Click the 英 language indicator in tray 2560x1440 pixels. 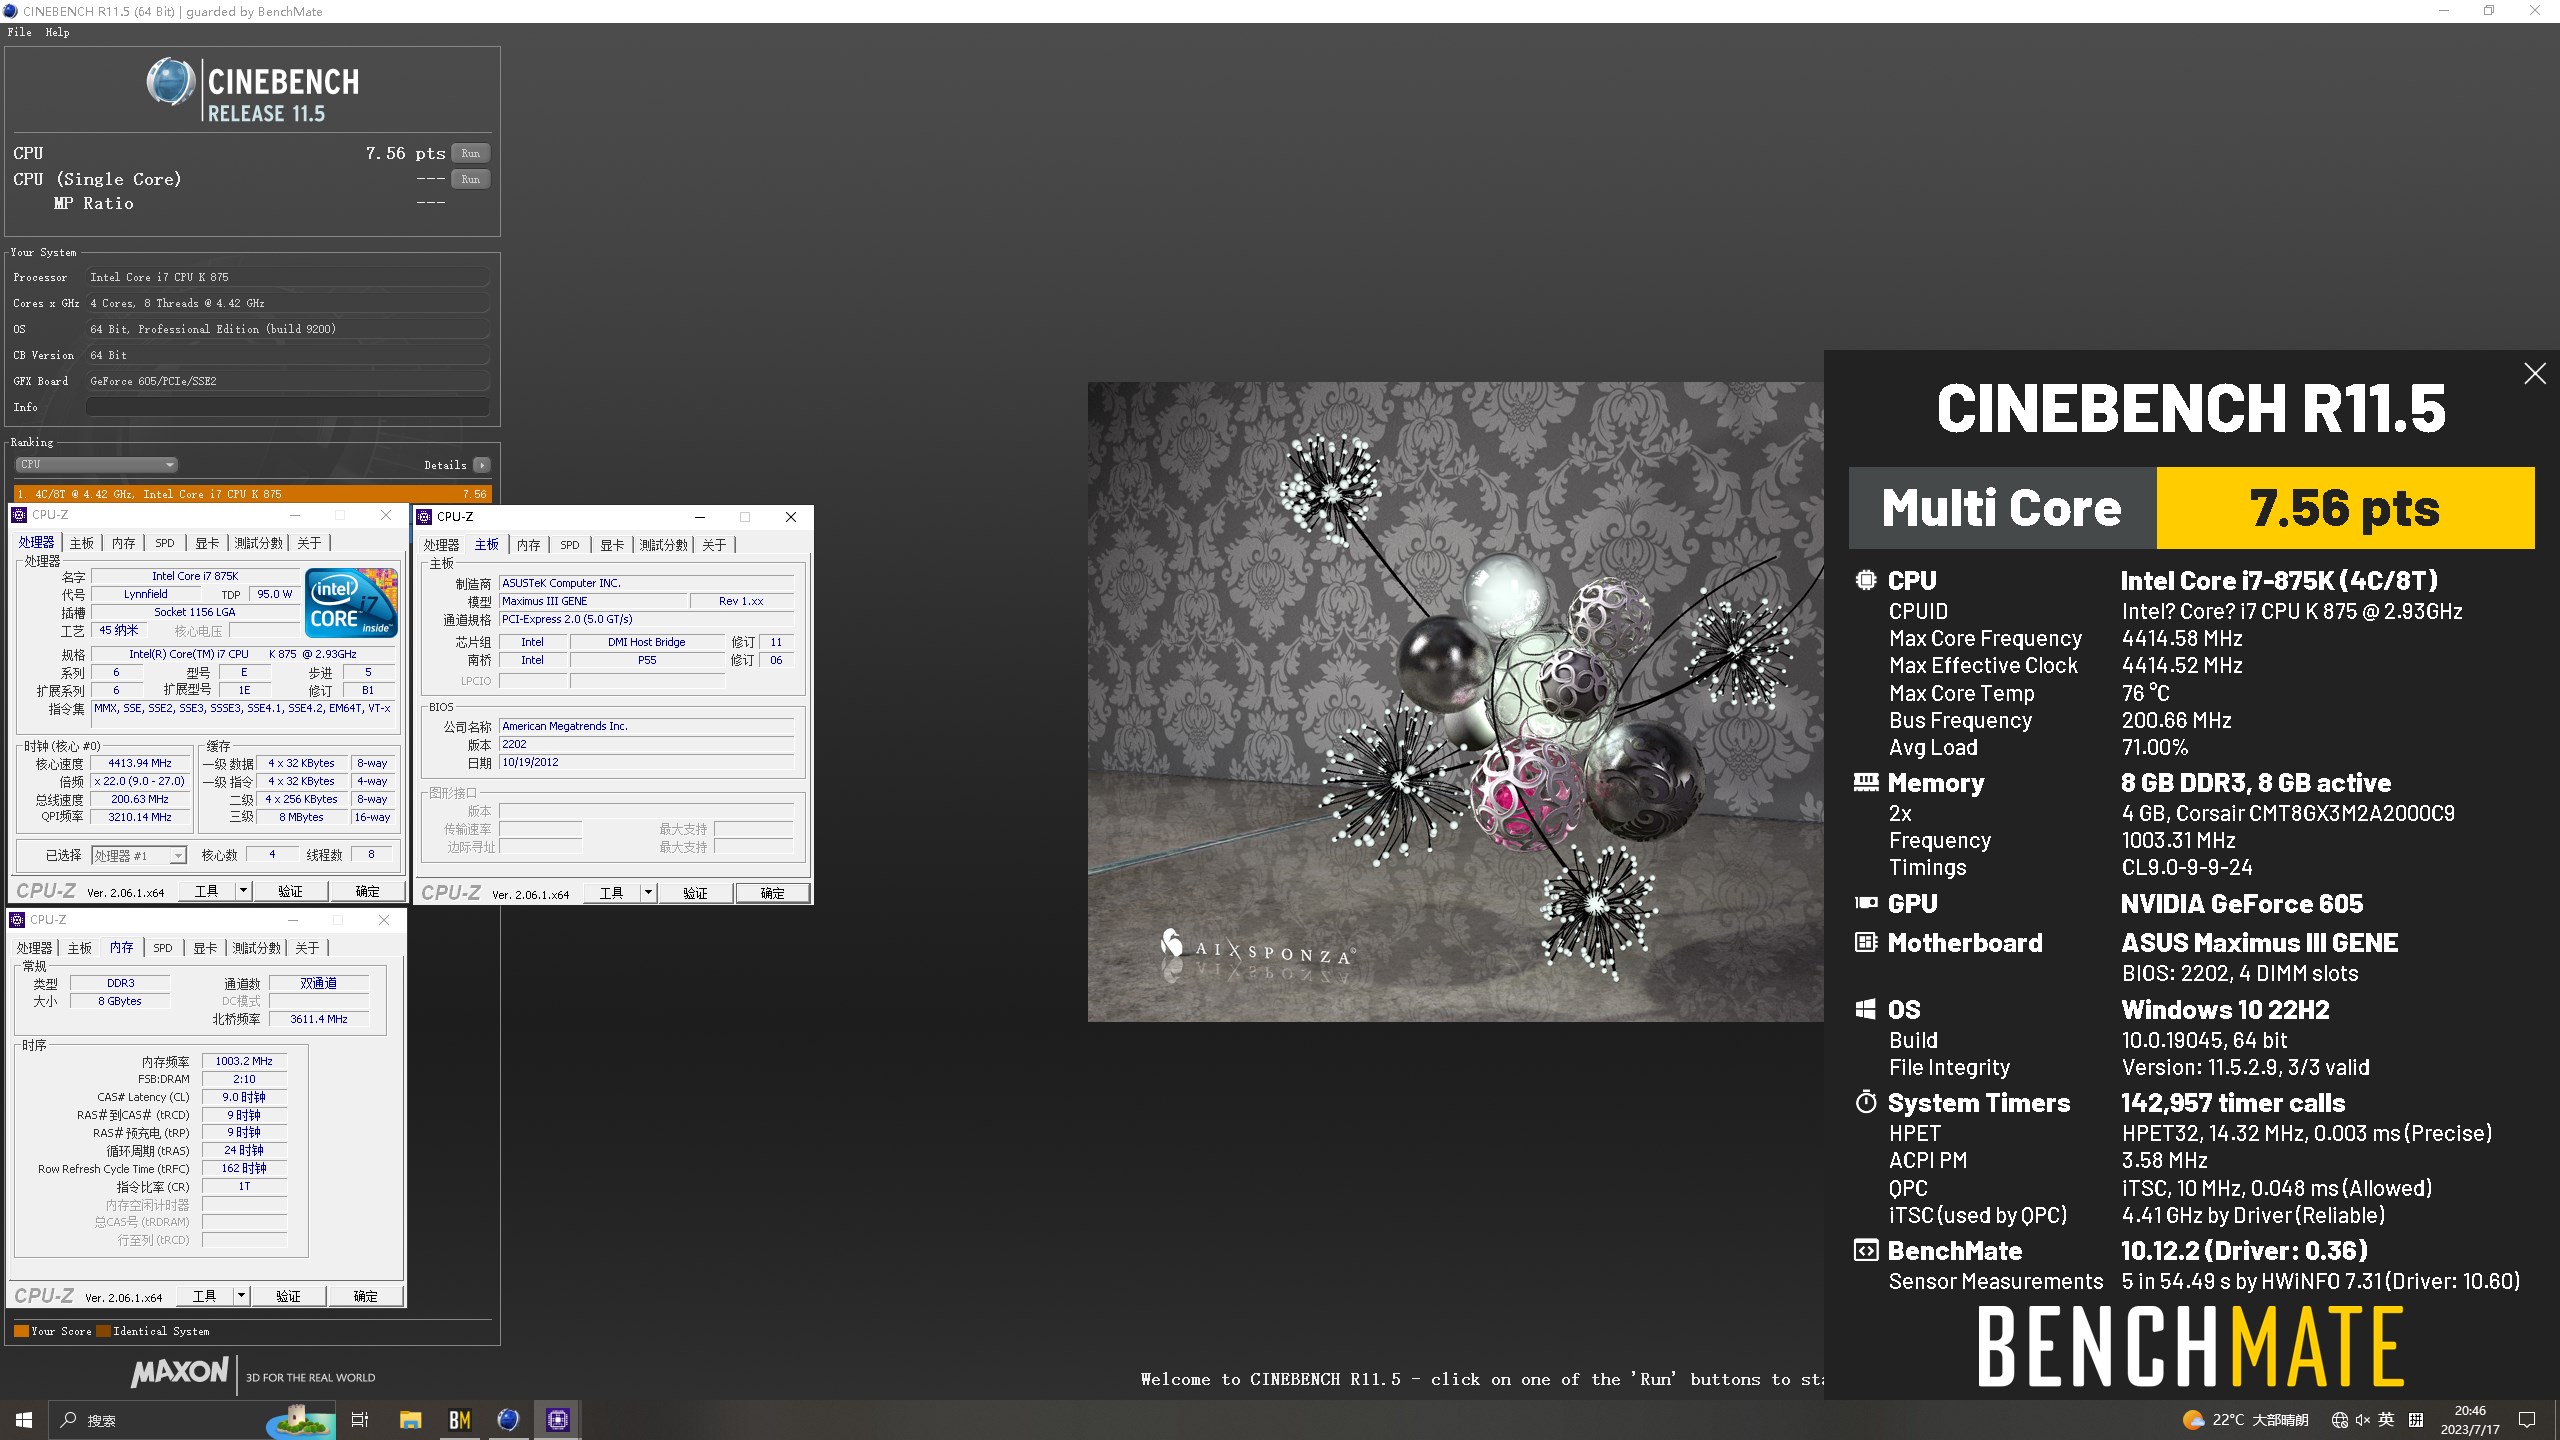[x=2387, y=1420]
